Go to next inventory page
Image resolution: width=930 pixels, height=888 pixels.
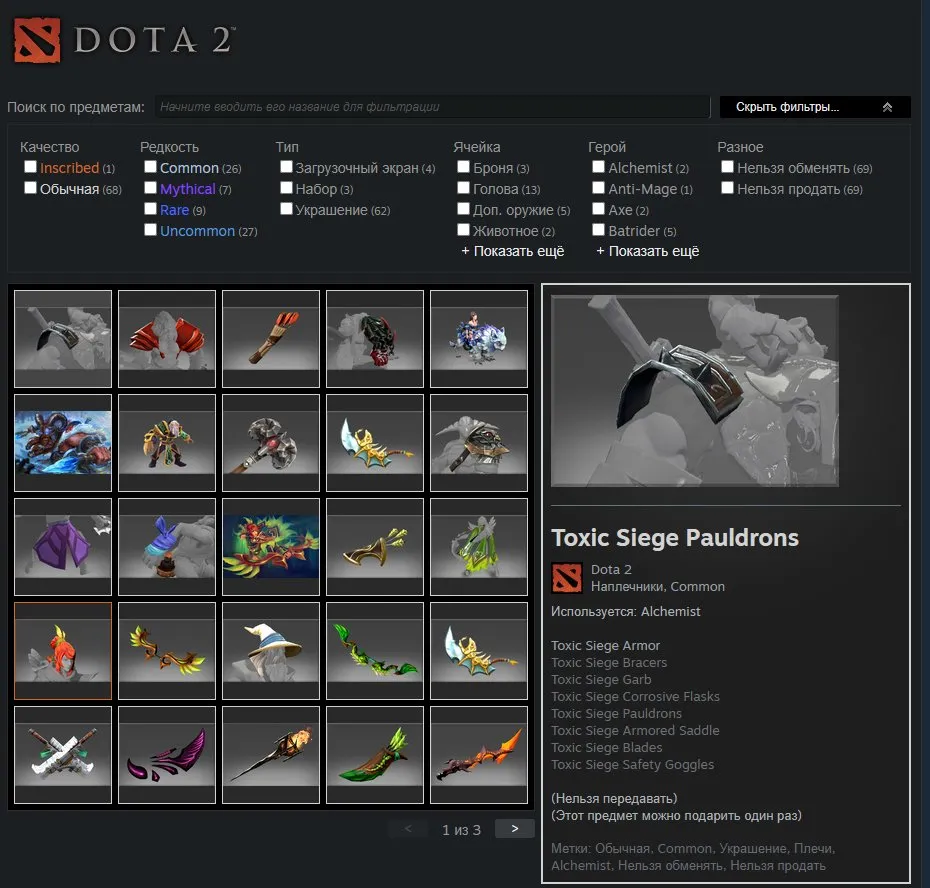tap(514, 829)
